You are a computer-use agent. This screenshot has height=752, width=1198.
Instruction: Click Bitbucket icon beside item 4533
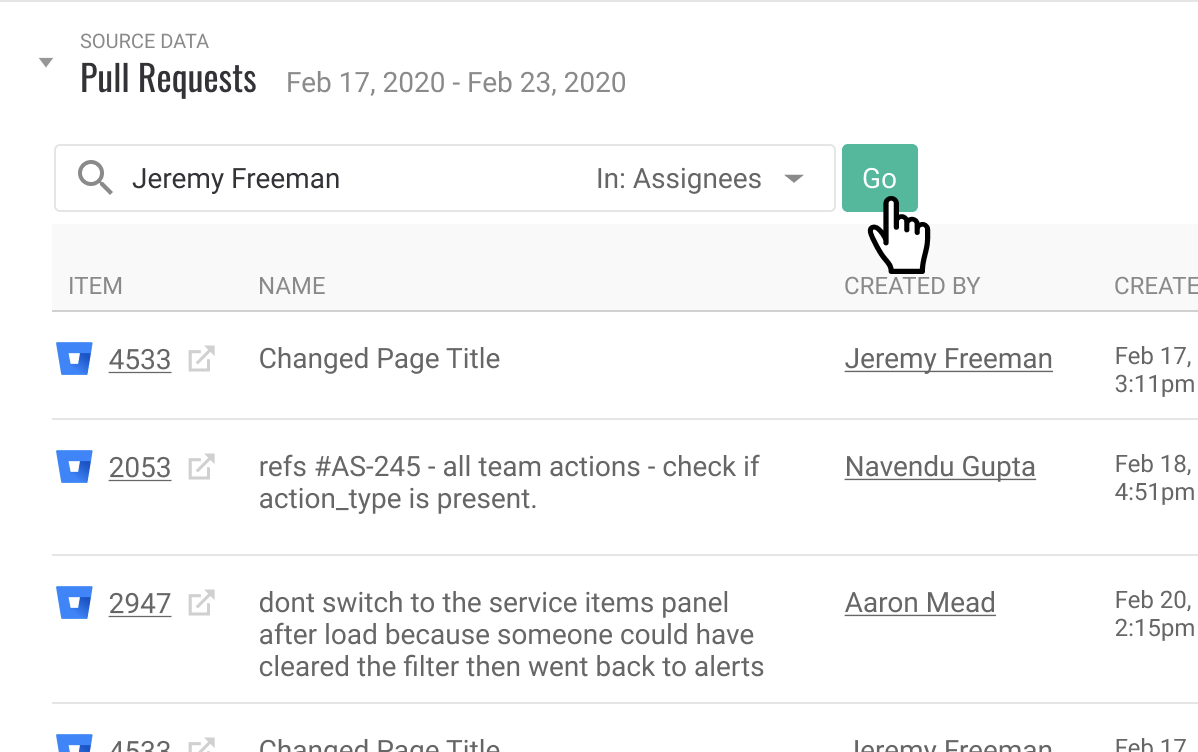74,359
